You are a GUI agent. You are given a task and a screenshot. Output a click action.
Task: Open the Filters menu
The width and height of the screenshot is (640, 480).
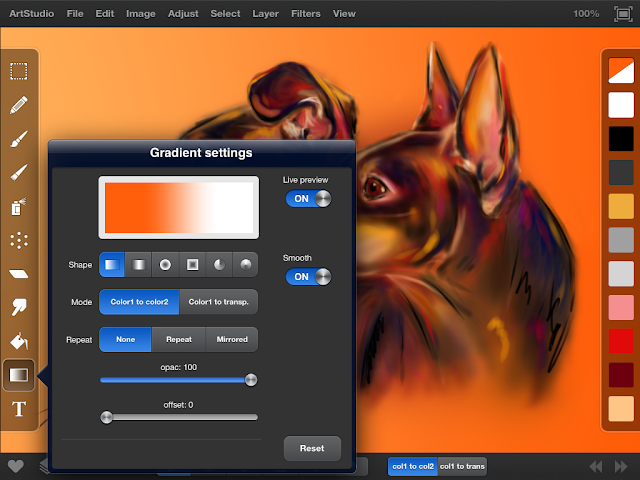tap(306, 14)
